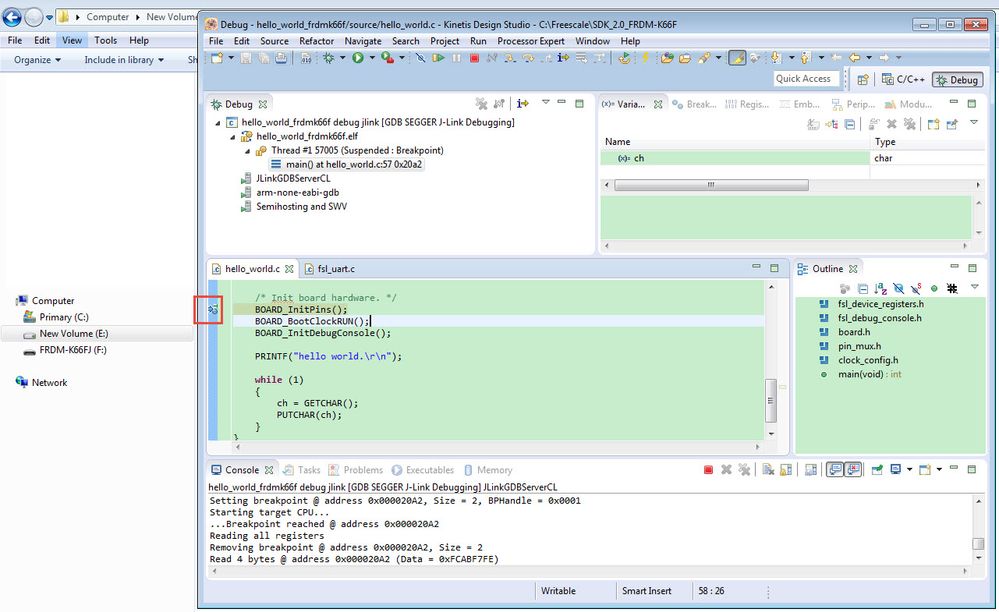Switch to the Breakpoints view tab
This screenshot has height=612, width=999.
694,104
